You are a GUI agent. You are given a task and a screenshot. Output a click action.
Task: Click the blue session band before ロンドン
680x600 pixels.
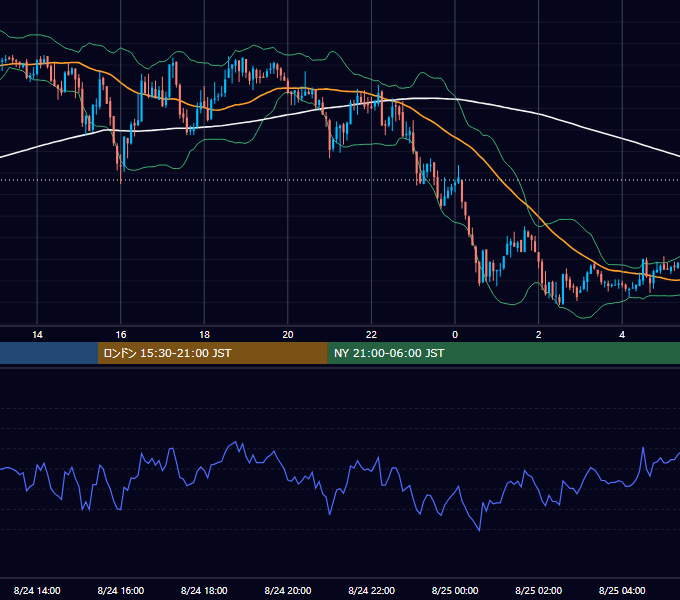(49, 353)
